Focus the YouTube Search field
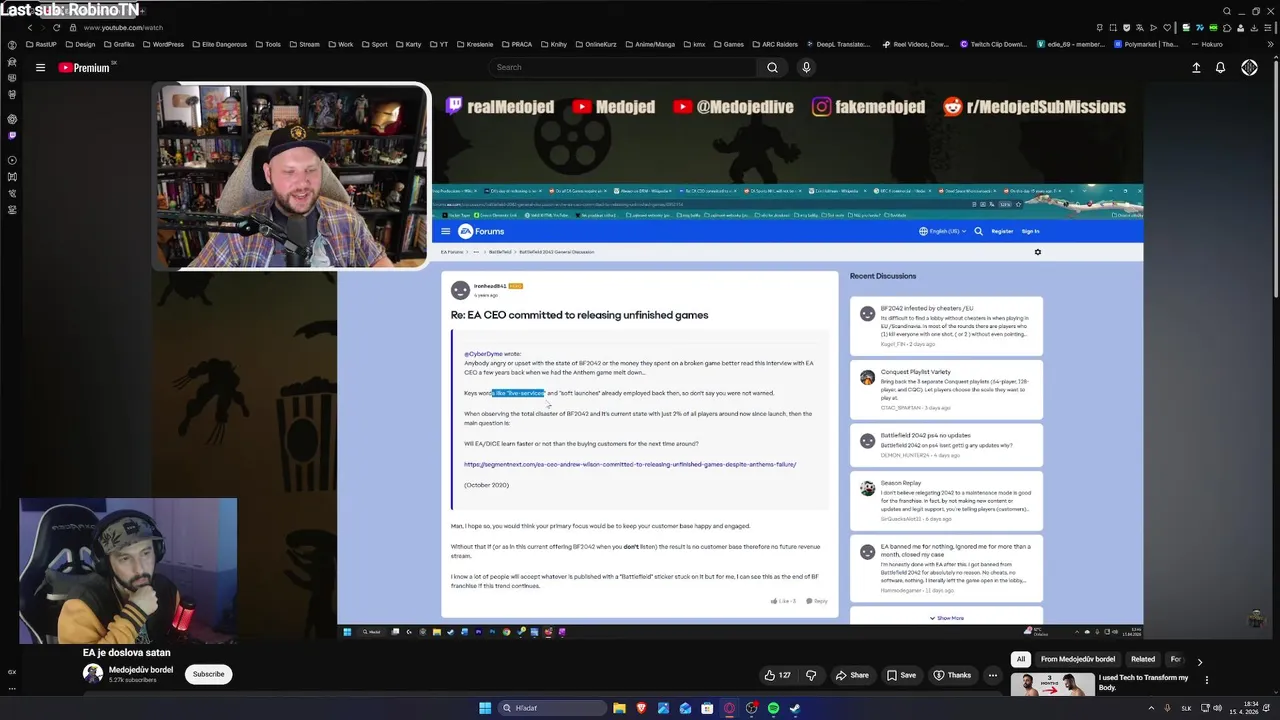1280x720 pixels. (622, 67)
